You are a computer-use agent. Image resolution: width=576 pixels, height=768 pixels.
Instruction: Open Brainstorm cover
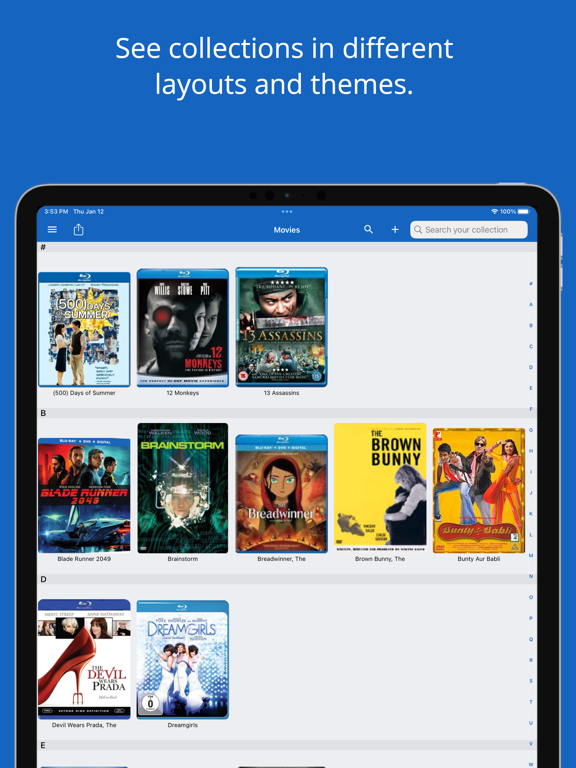tap(183, 488)
